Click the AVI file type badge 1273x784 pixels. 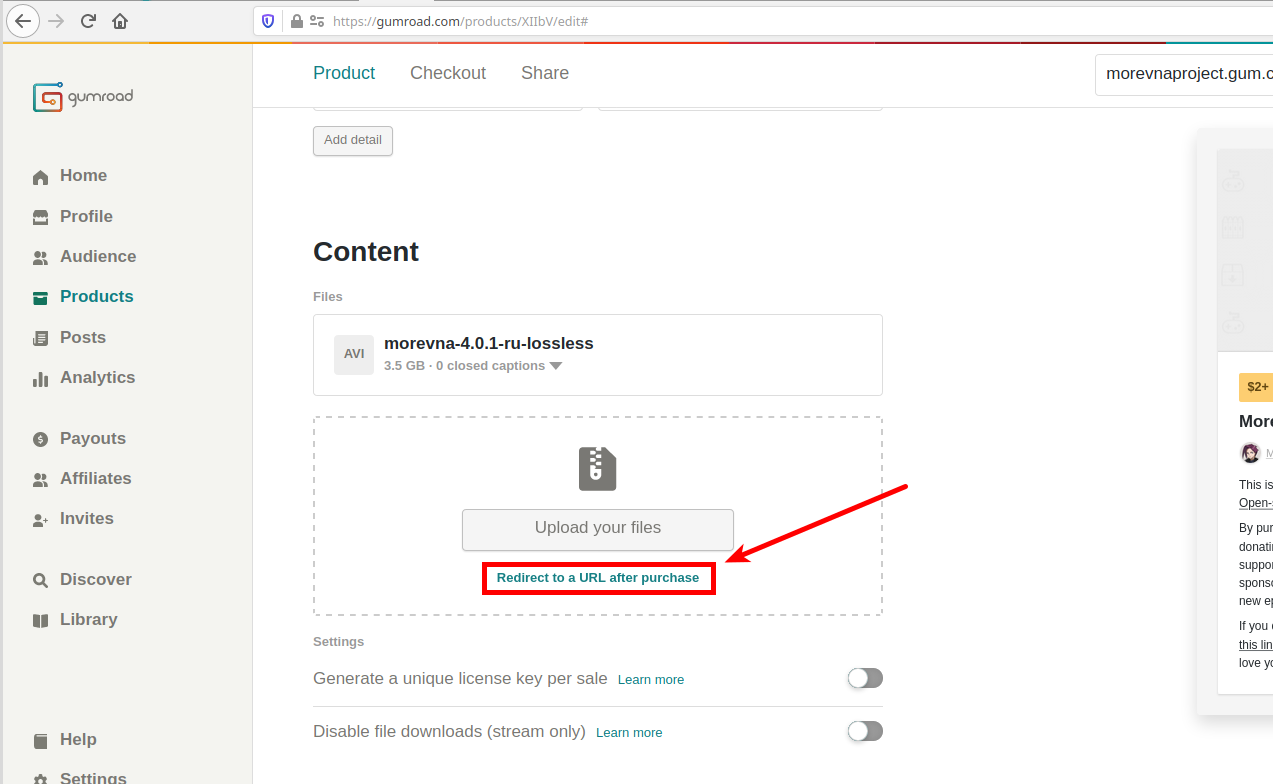(x=354, y=354)
